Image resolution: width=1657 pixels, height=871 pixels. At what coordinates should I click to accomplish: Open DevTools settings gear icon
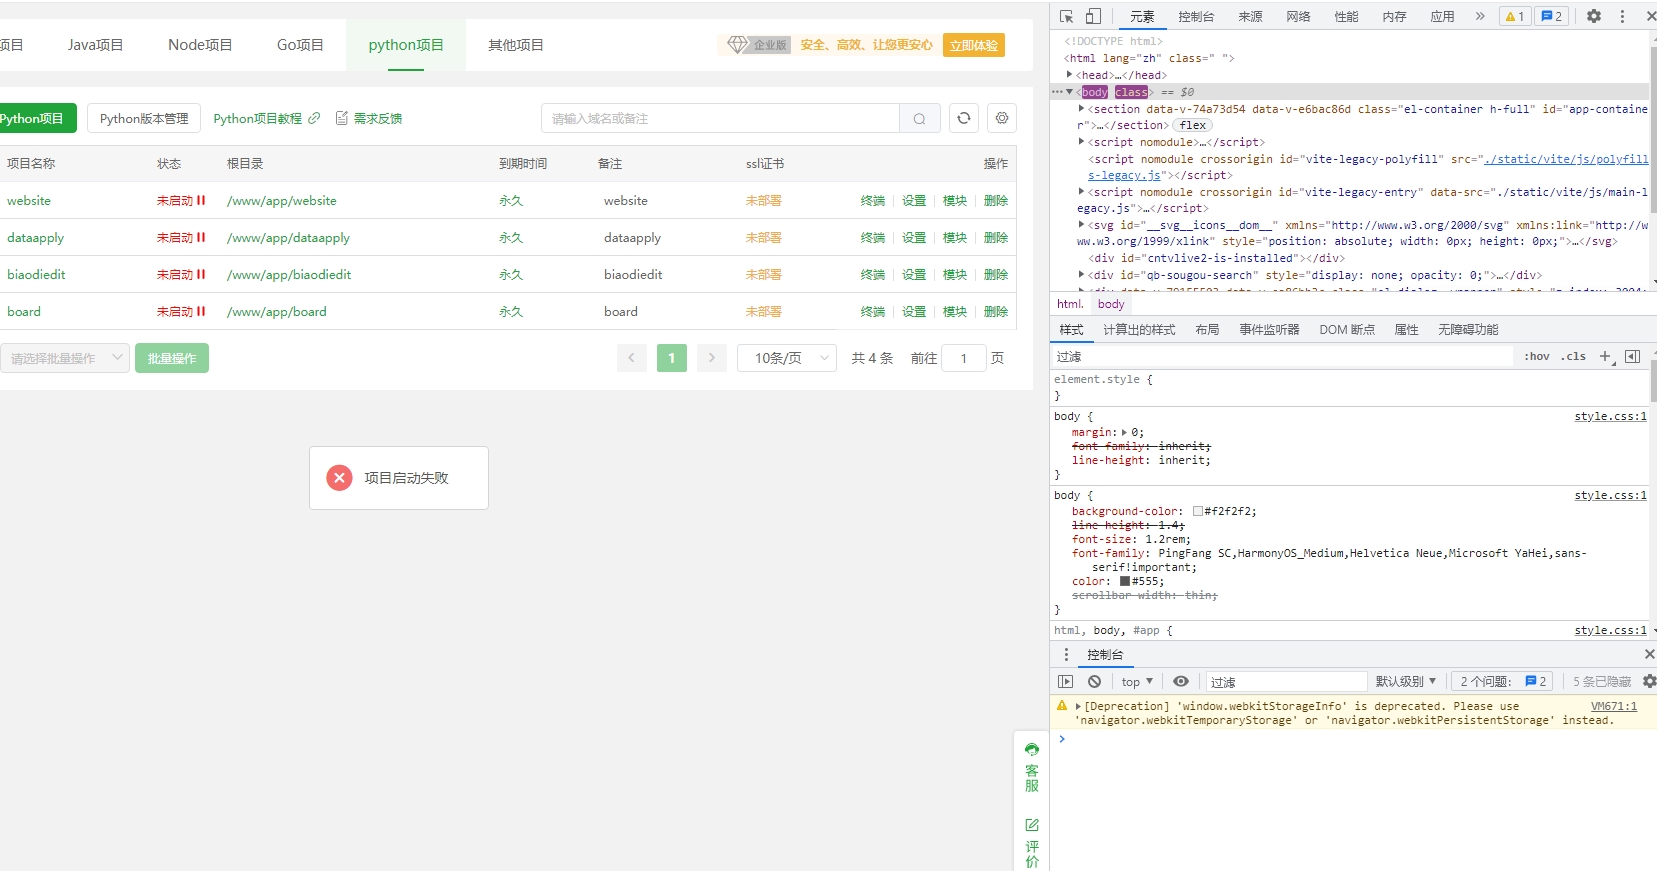[x=1594, y=16]
